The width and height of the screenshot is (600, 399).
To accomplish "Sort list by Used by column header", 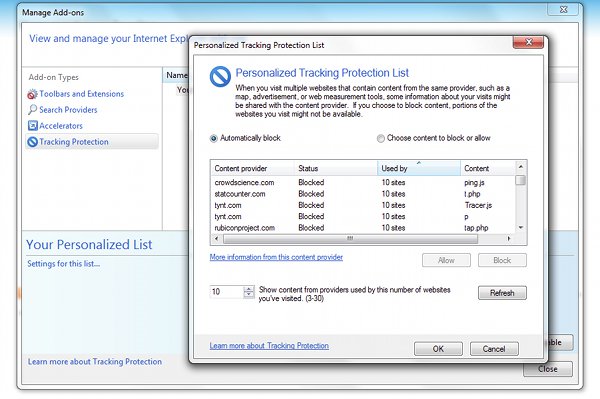I will point(419,168).
